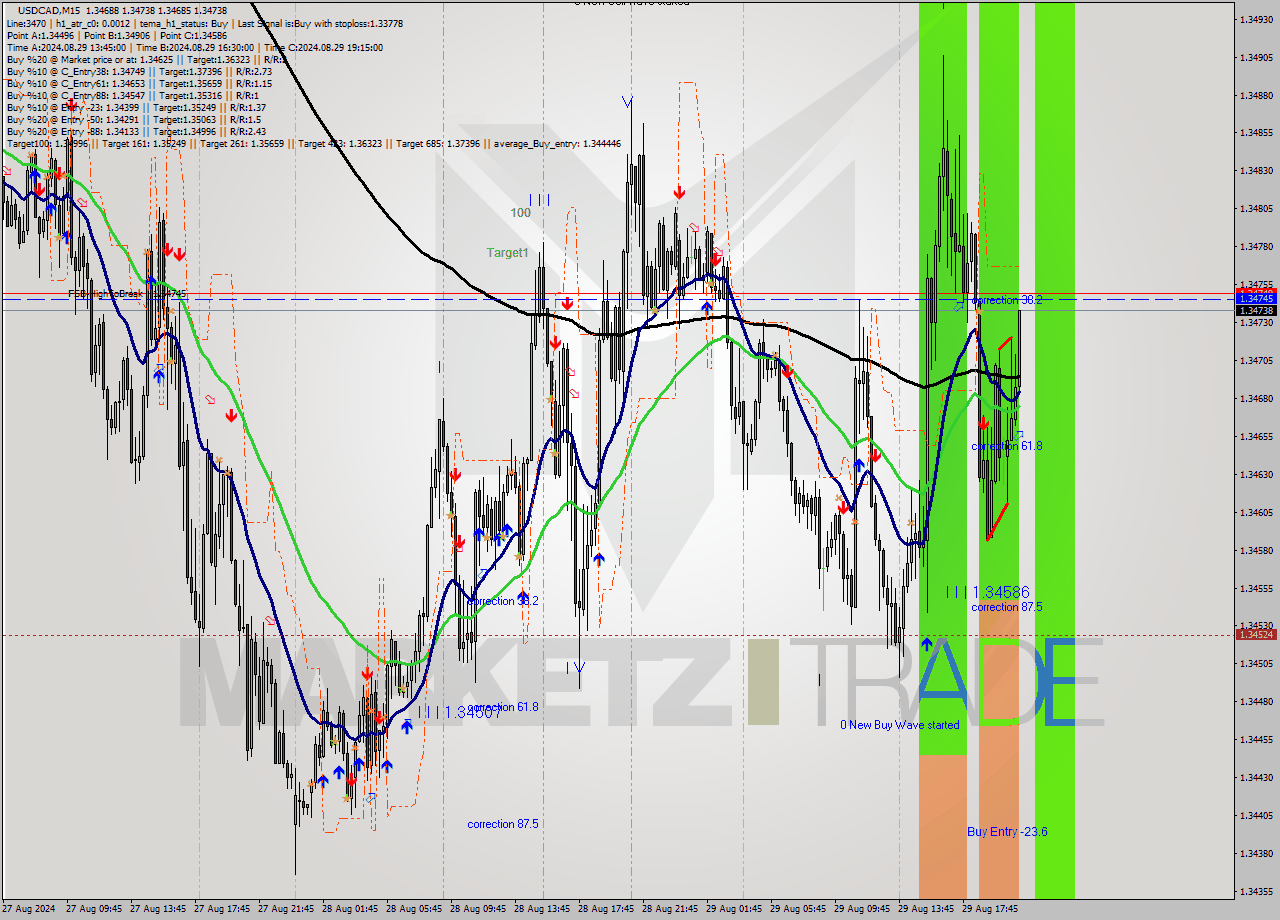Click the blue V check mark above the '100' label
1280x920 pixels.
[x=627, y=101]
